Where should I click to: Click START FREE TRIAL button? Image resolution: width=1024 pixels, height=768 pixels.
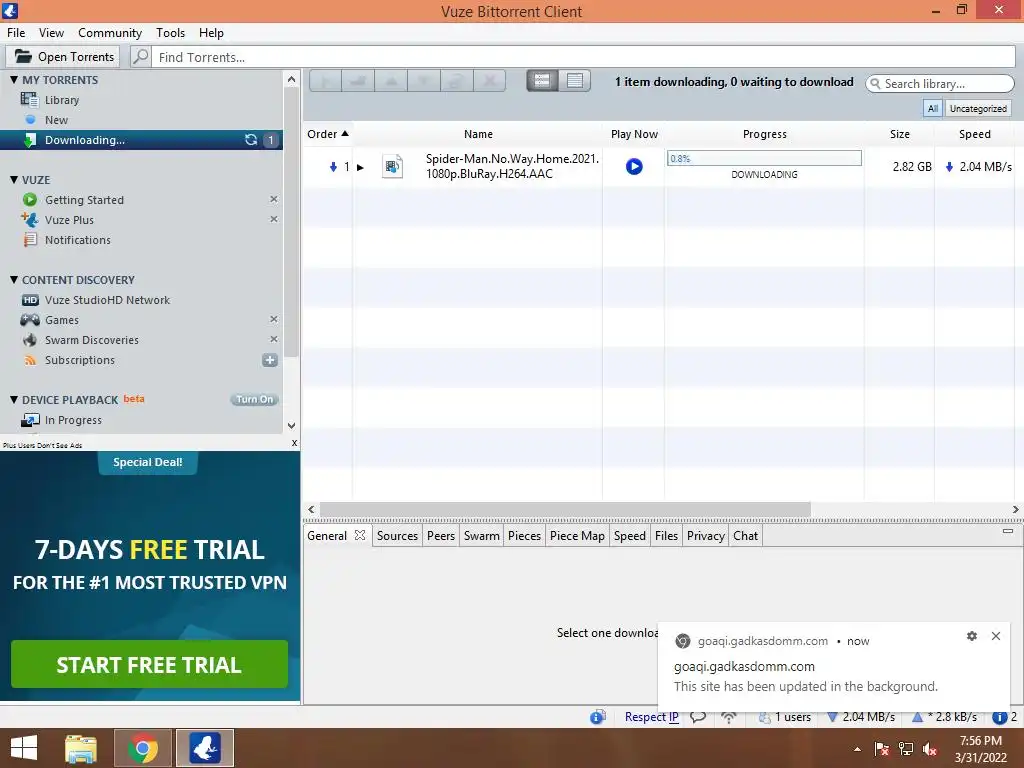[x=149, y=665]
